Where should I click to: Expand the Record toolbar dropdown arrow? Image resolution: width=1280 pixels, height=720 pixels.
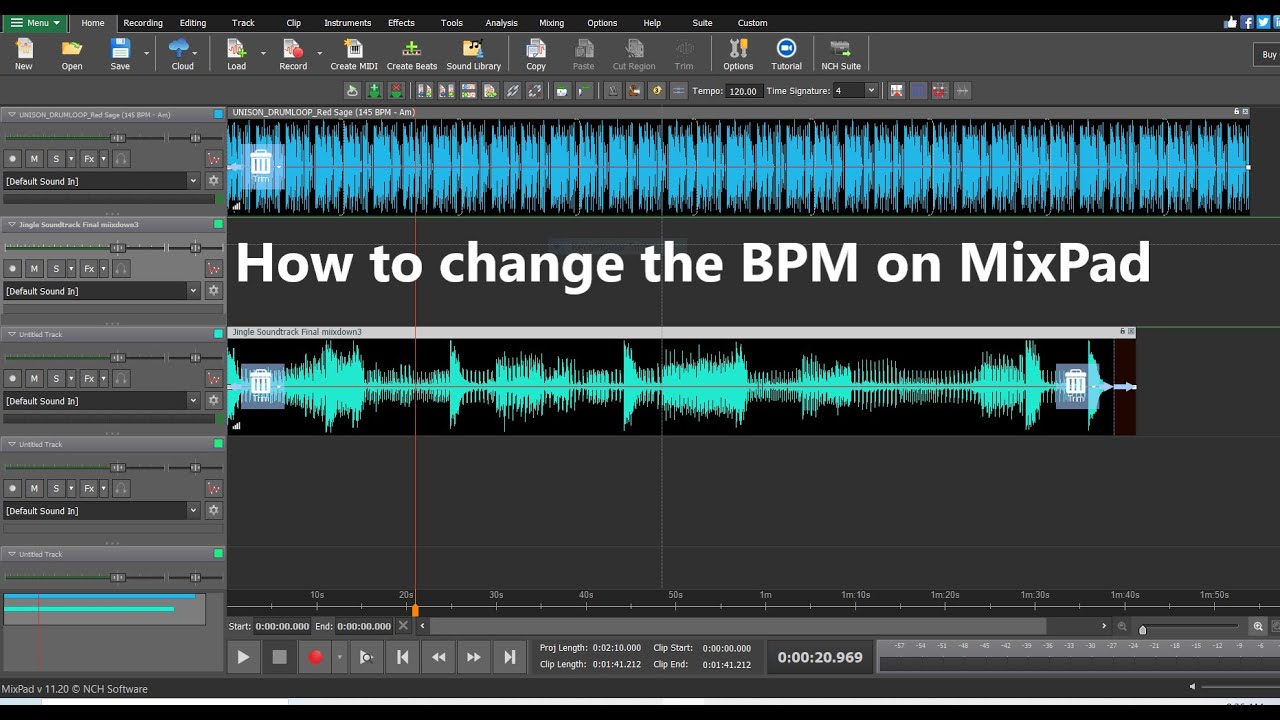point(320,54)
